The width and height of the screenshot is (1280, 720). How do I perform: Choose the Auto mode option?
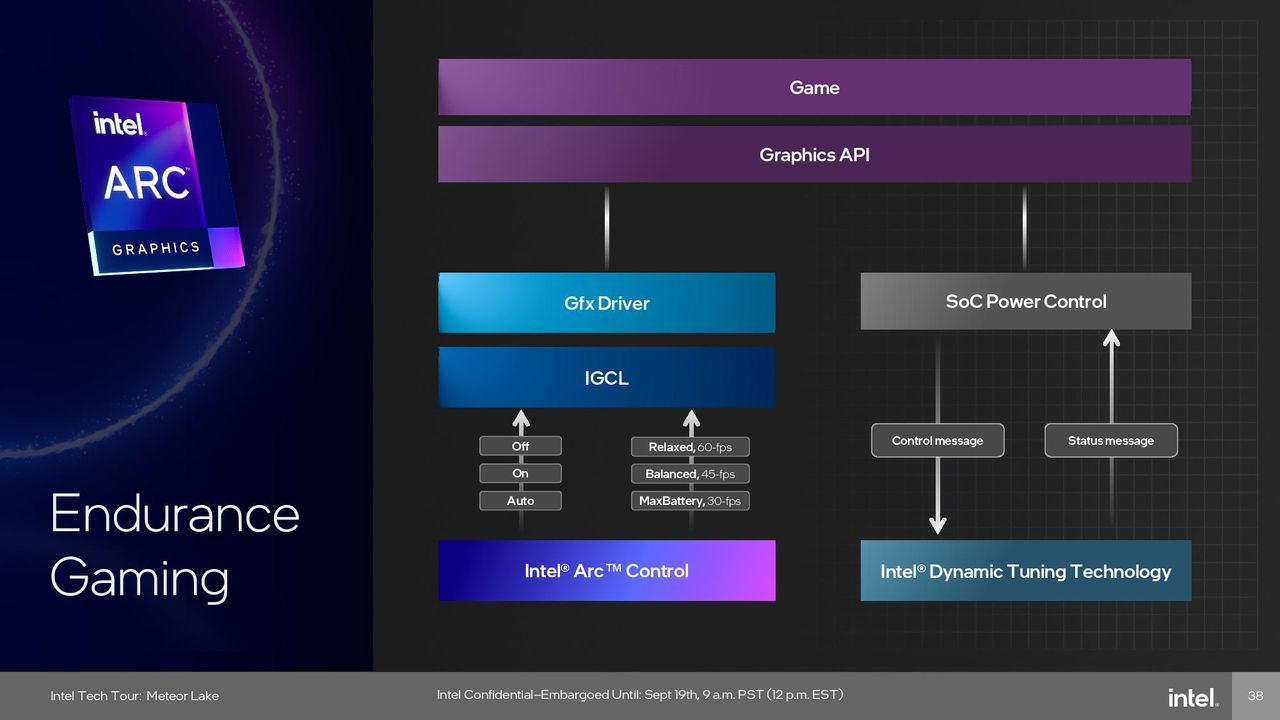pyautogui.click(x=520, y=500)
